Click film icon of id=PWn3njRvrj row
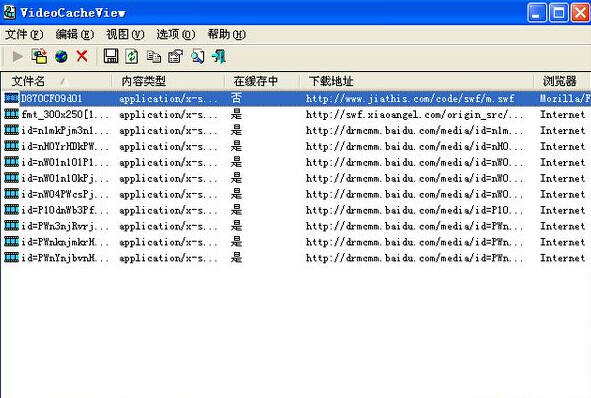The image size is (591, 398). [x=11, y=226]
